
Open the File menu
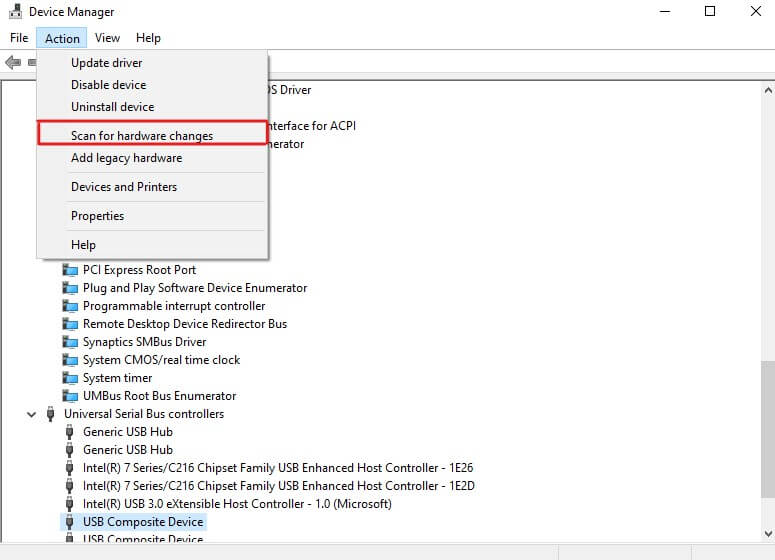click(19, 38)
